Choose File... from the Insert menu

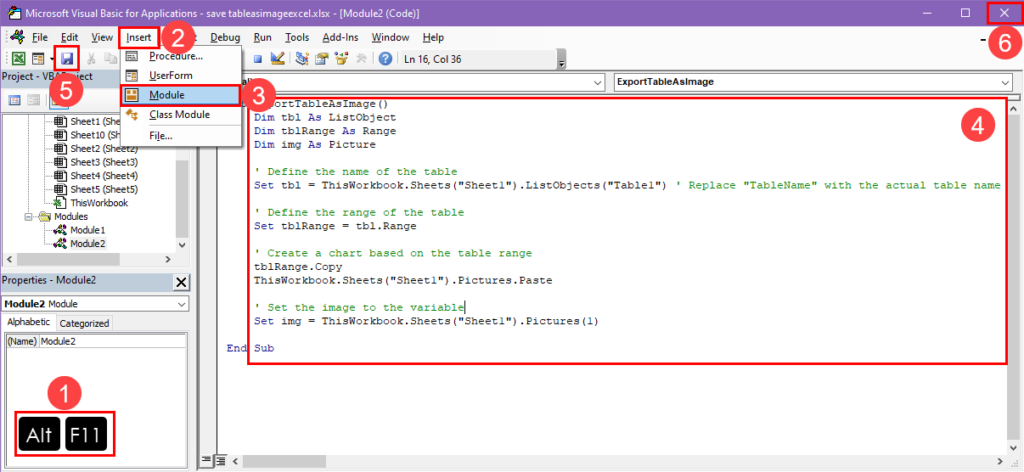(181, 136)
